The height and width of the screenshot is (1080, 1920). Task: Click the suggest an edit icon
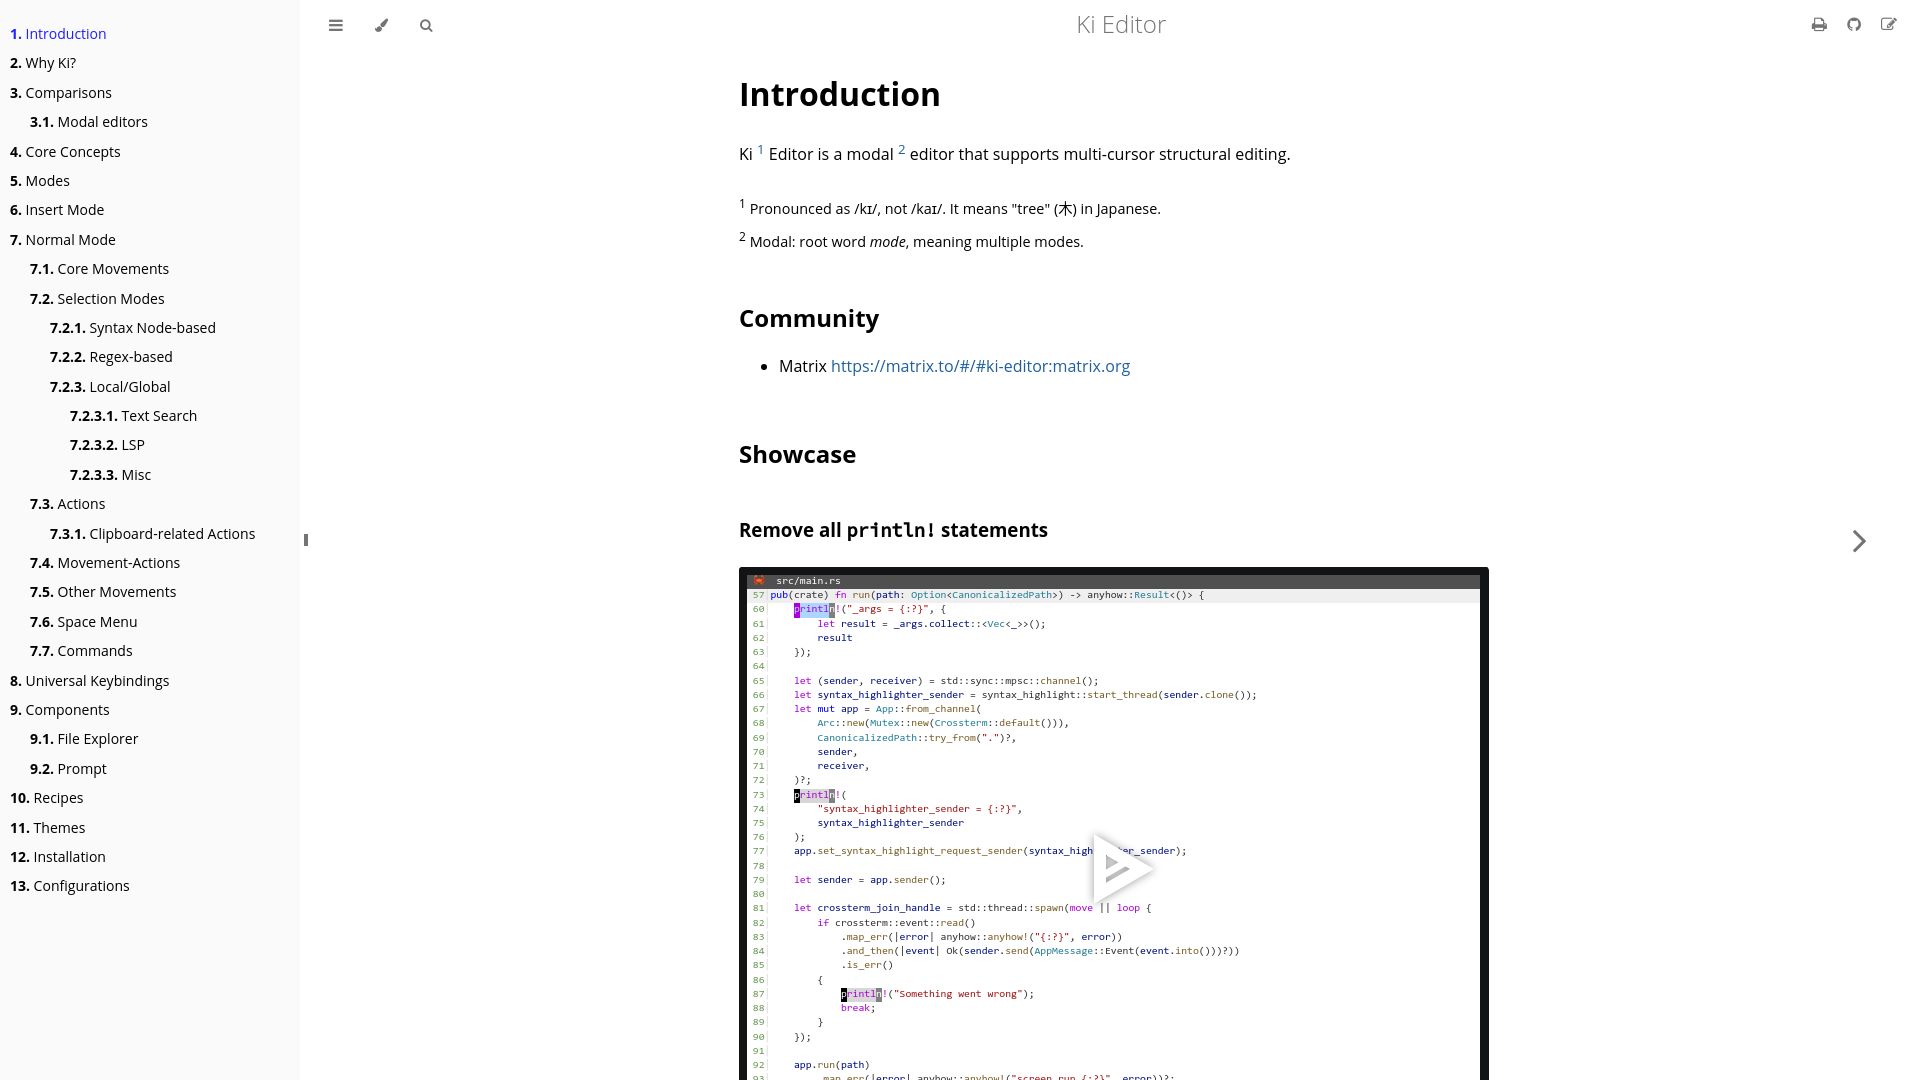pyautogui.click(x=1888, y=25)
